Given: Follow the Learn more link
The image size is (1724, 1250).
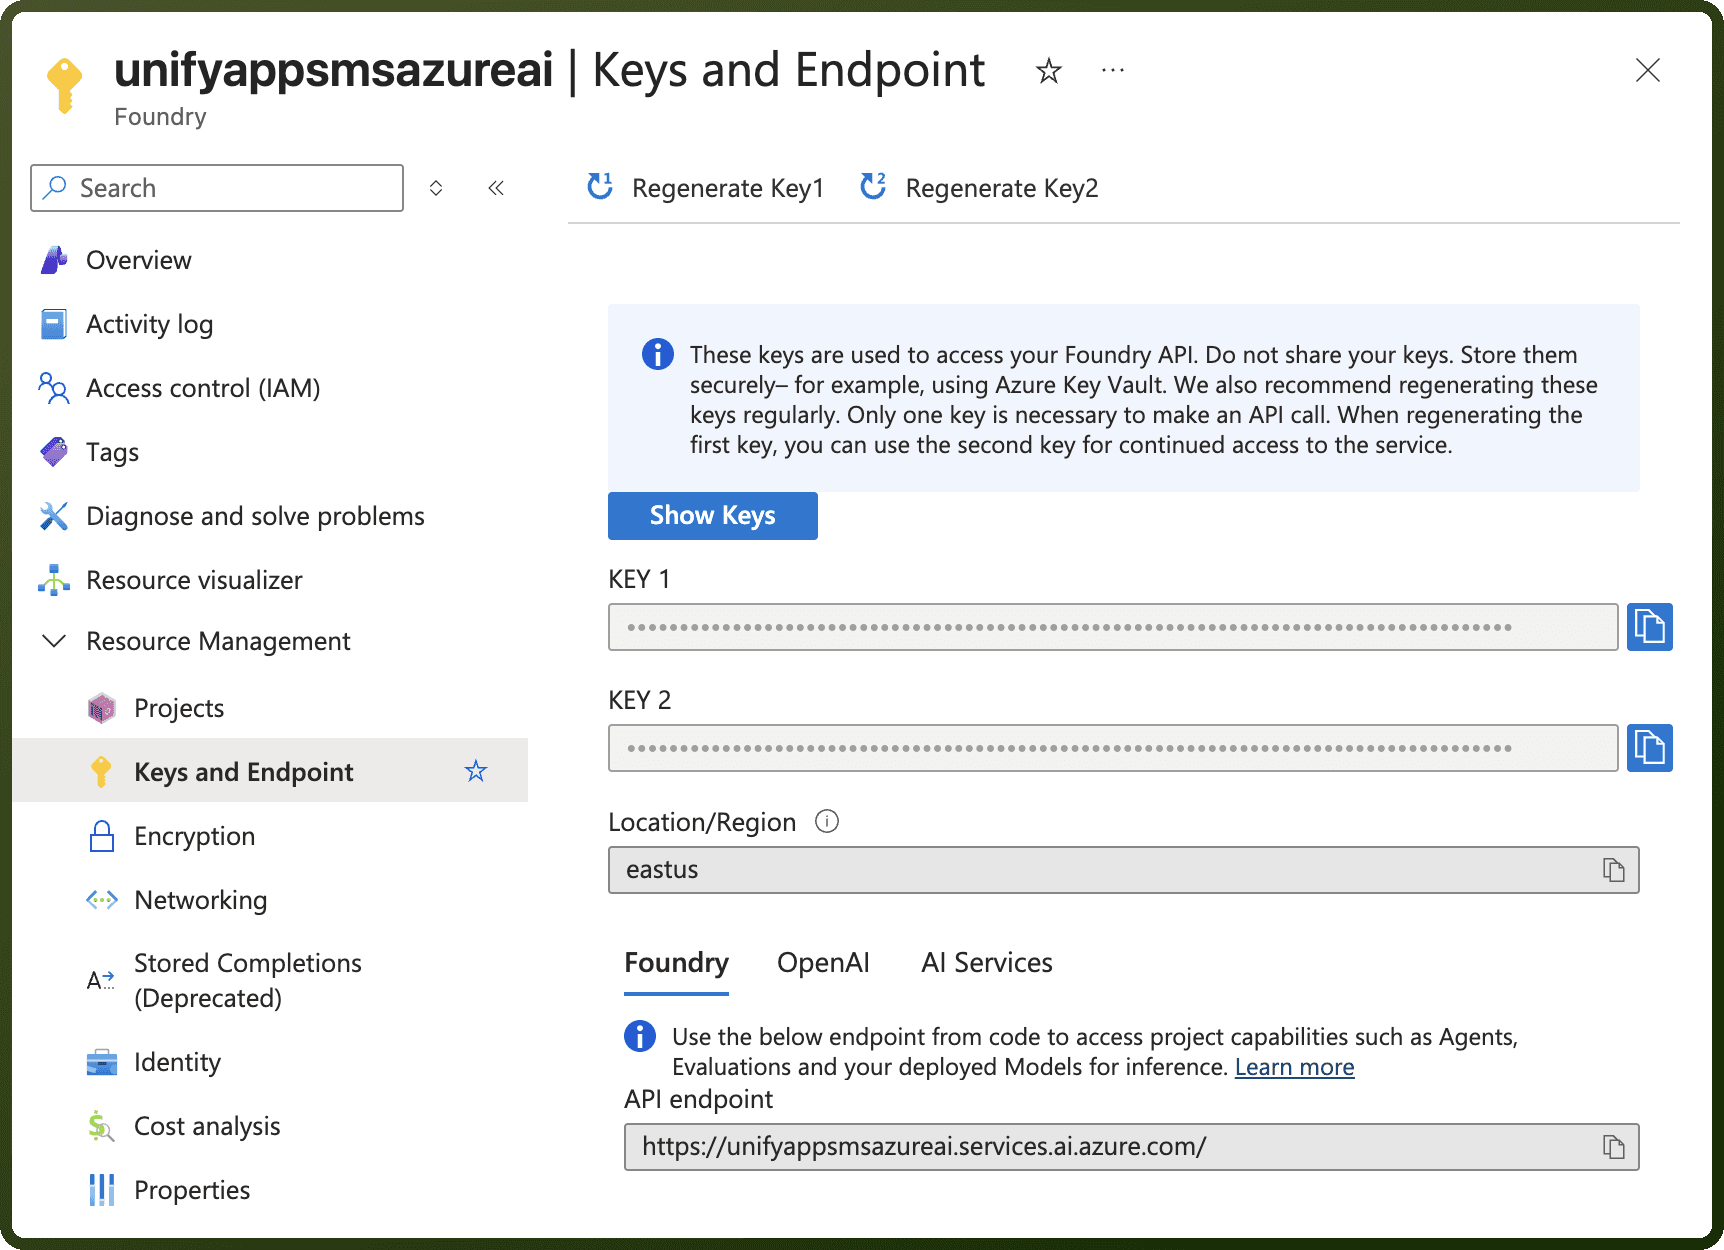Looking at the screenshot, I should [1294, 1067].
